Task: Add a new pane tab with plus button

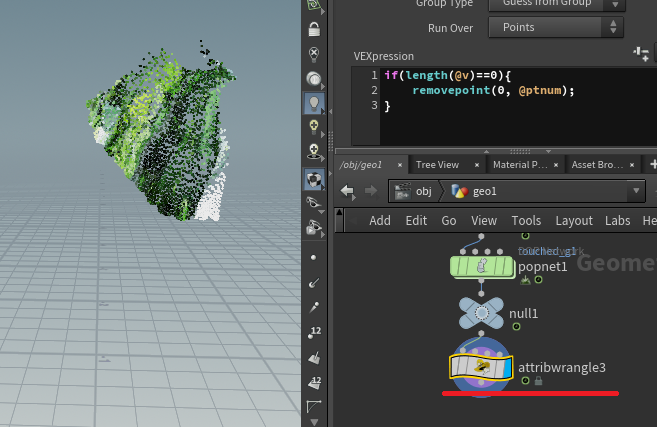Action: tap(653, 164)
